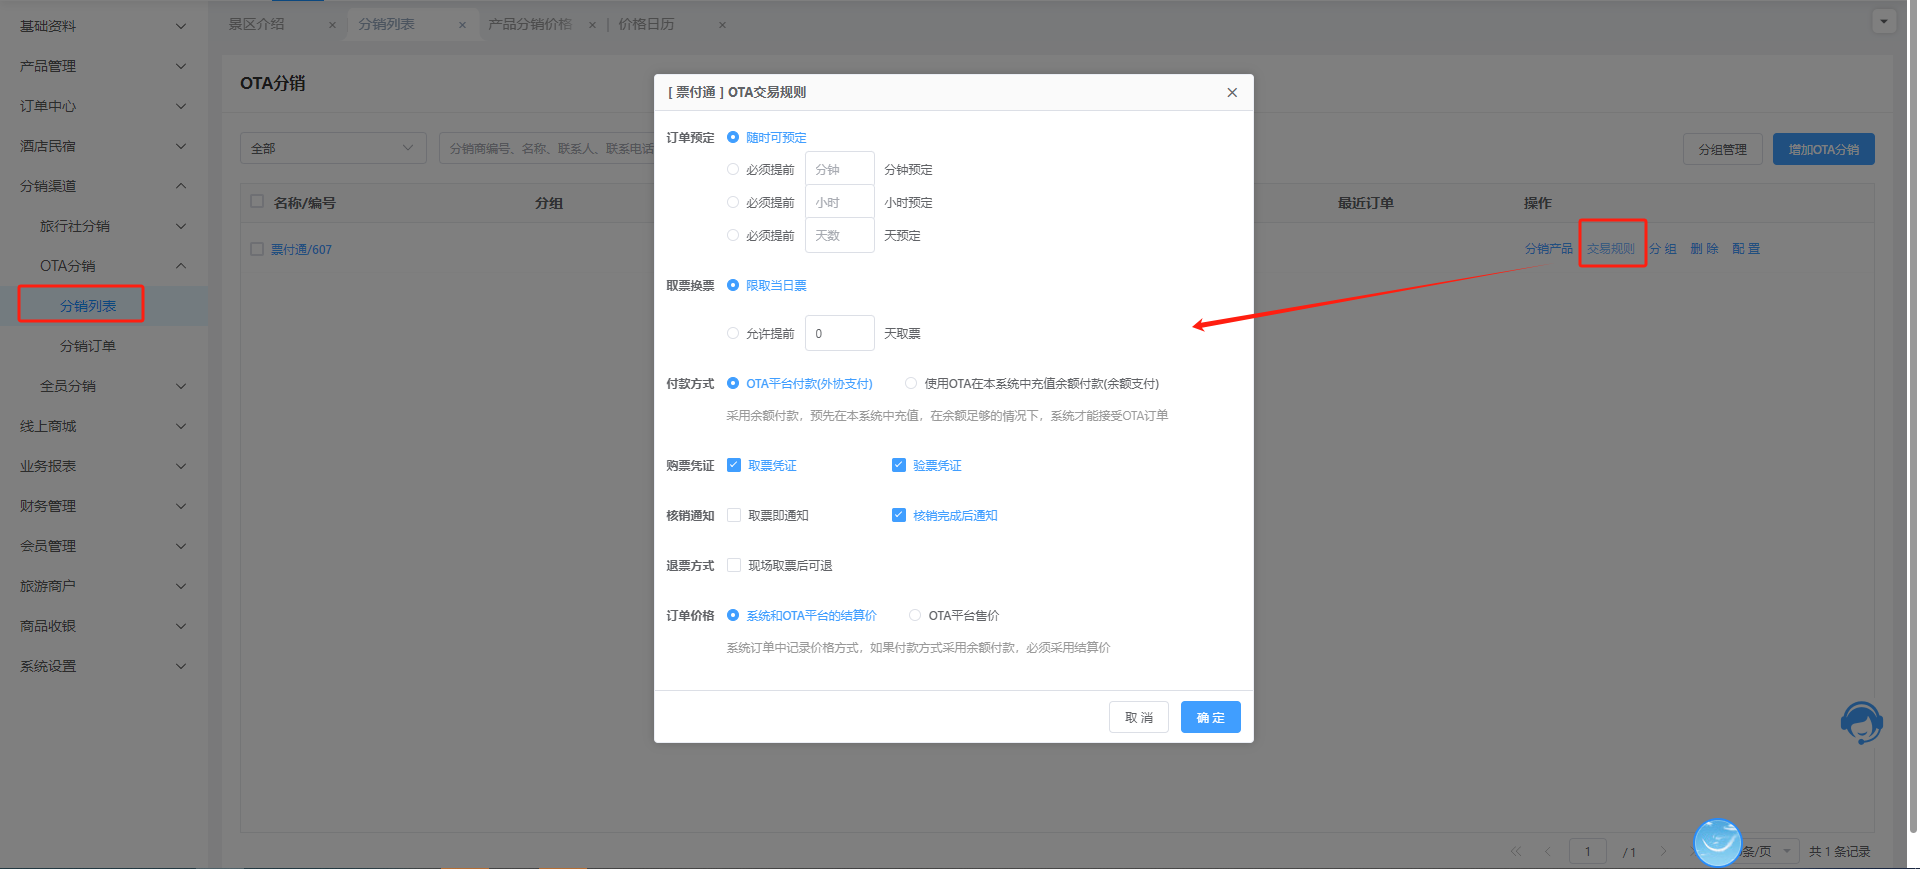
Task: Jump to first page double-arrow icon
Action: pyautogui.click(x=1516, y=852)
